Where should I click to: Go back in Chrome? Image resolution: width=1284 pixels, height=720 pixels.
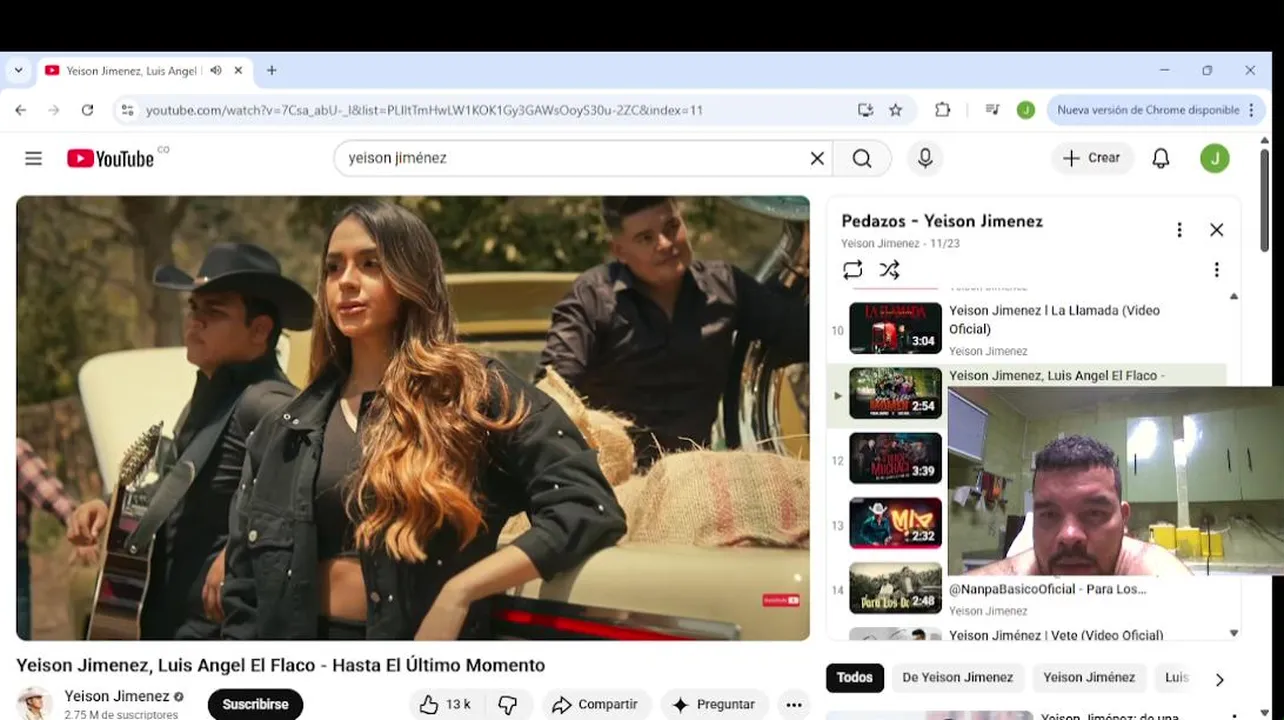pyautogui.click(x=21, y=110)
